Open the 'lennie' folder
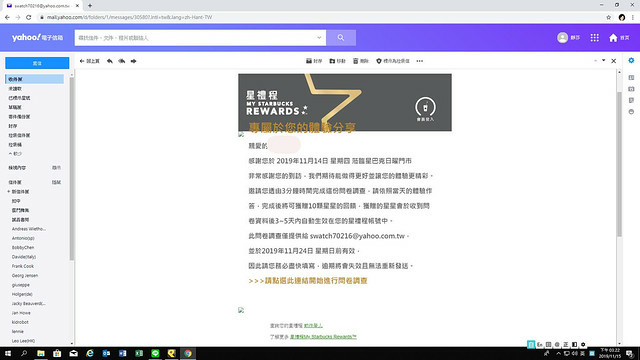The width and height of the screenshot is (640, 360). click(x=18, y=331)
